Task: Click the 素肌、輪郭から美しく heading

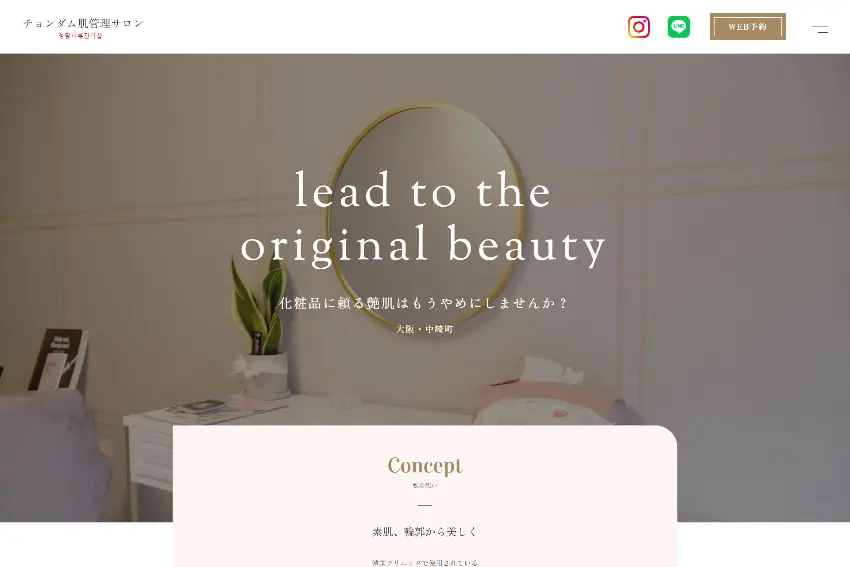Action: pos(424,532)
